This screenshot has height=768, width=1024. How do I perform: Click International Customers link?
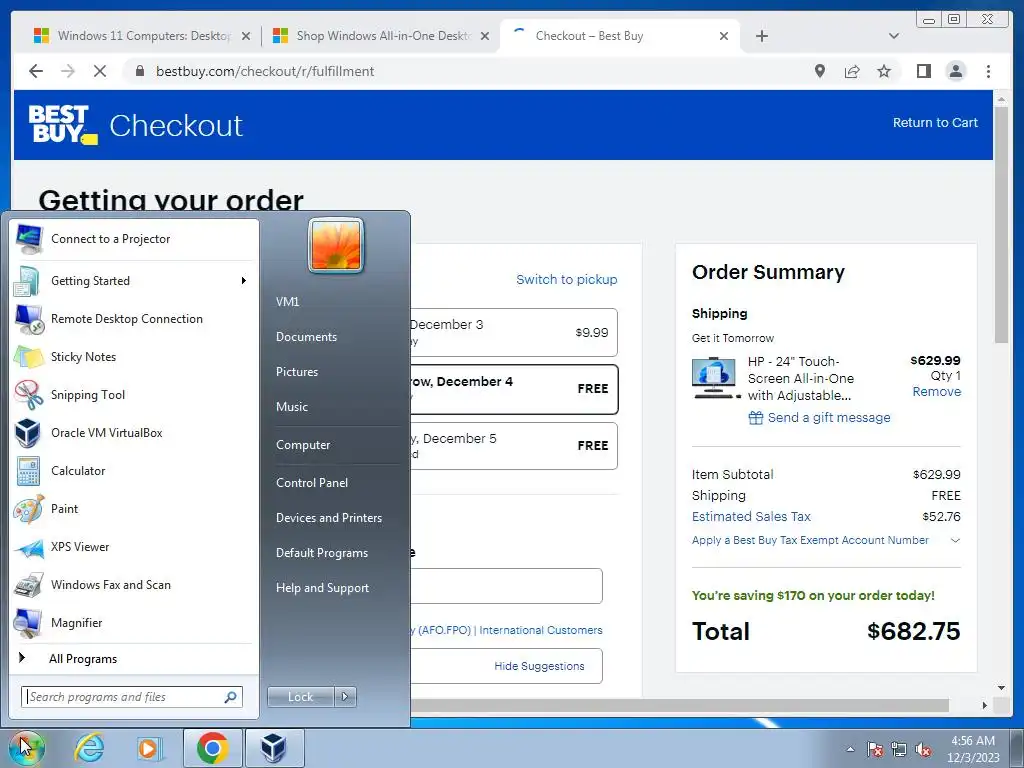pos(541,630)
